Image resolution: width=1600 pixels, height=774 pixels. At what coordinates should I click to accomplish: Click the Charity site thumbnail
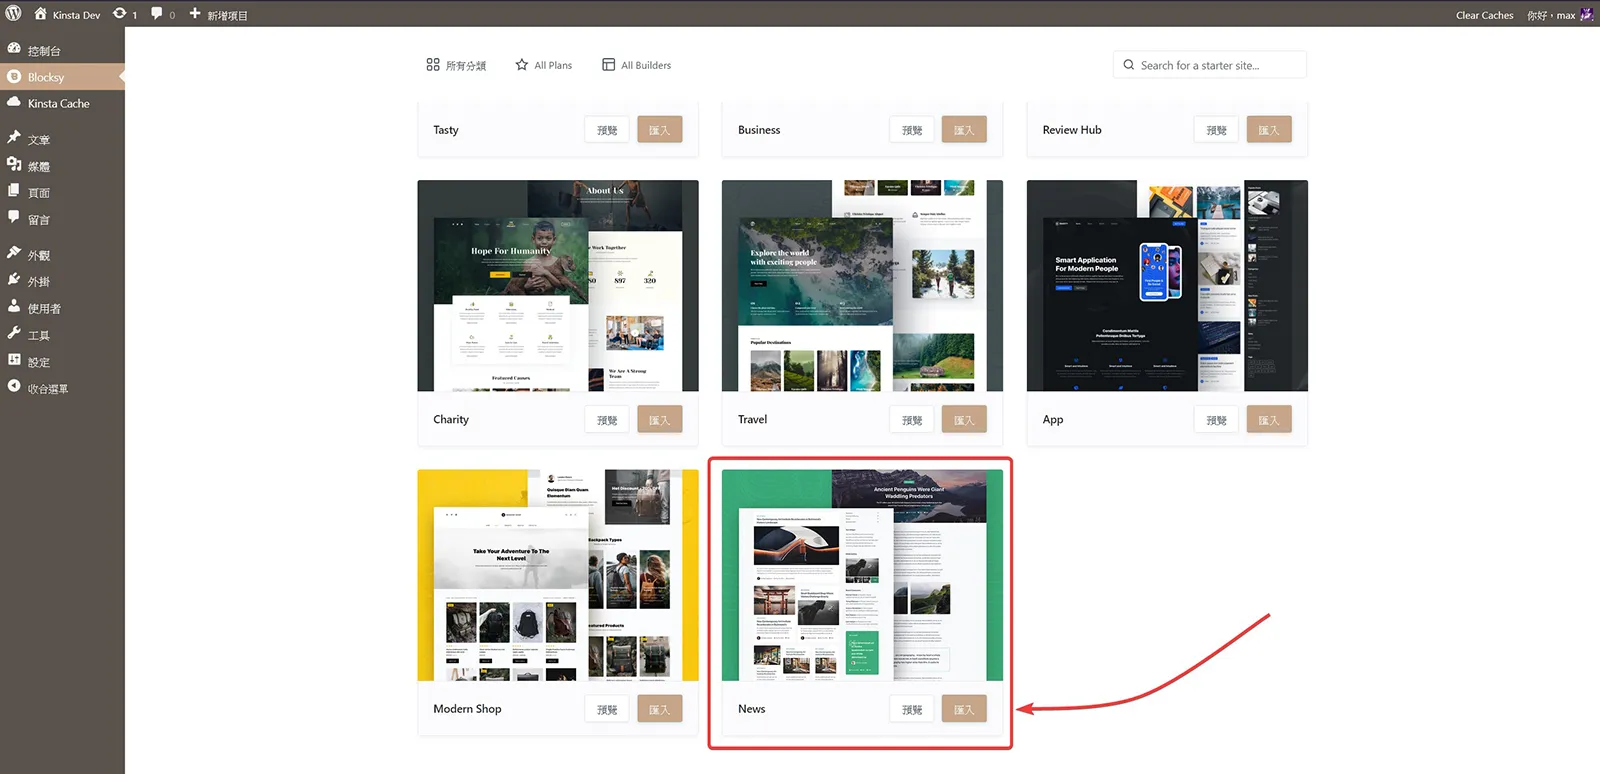[558, 286]
